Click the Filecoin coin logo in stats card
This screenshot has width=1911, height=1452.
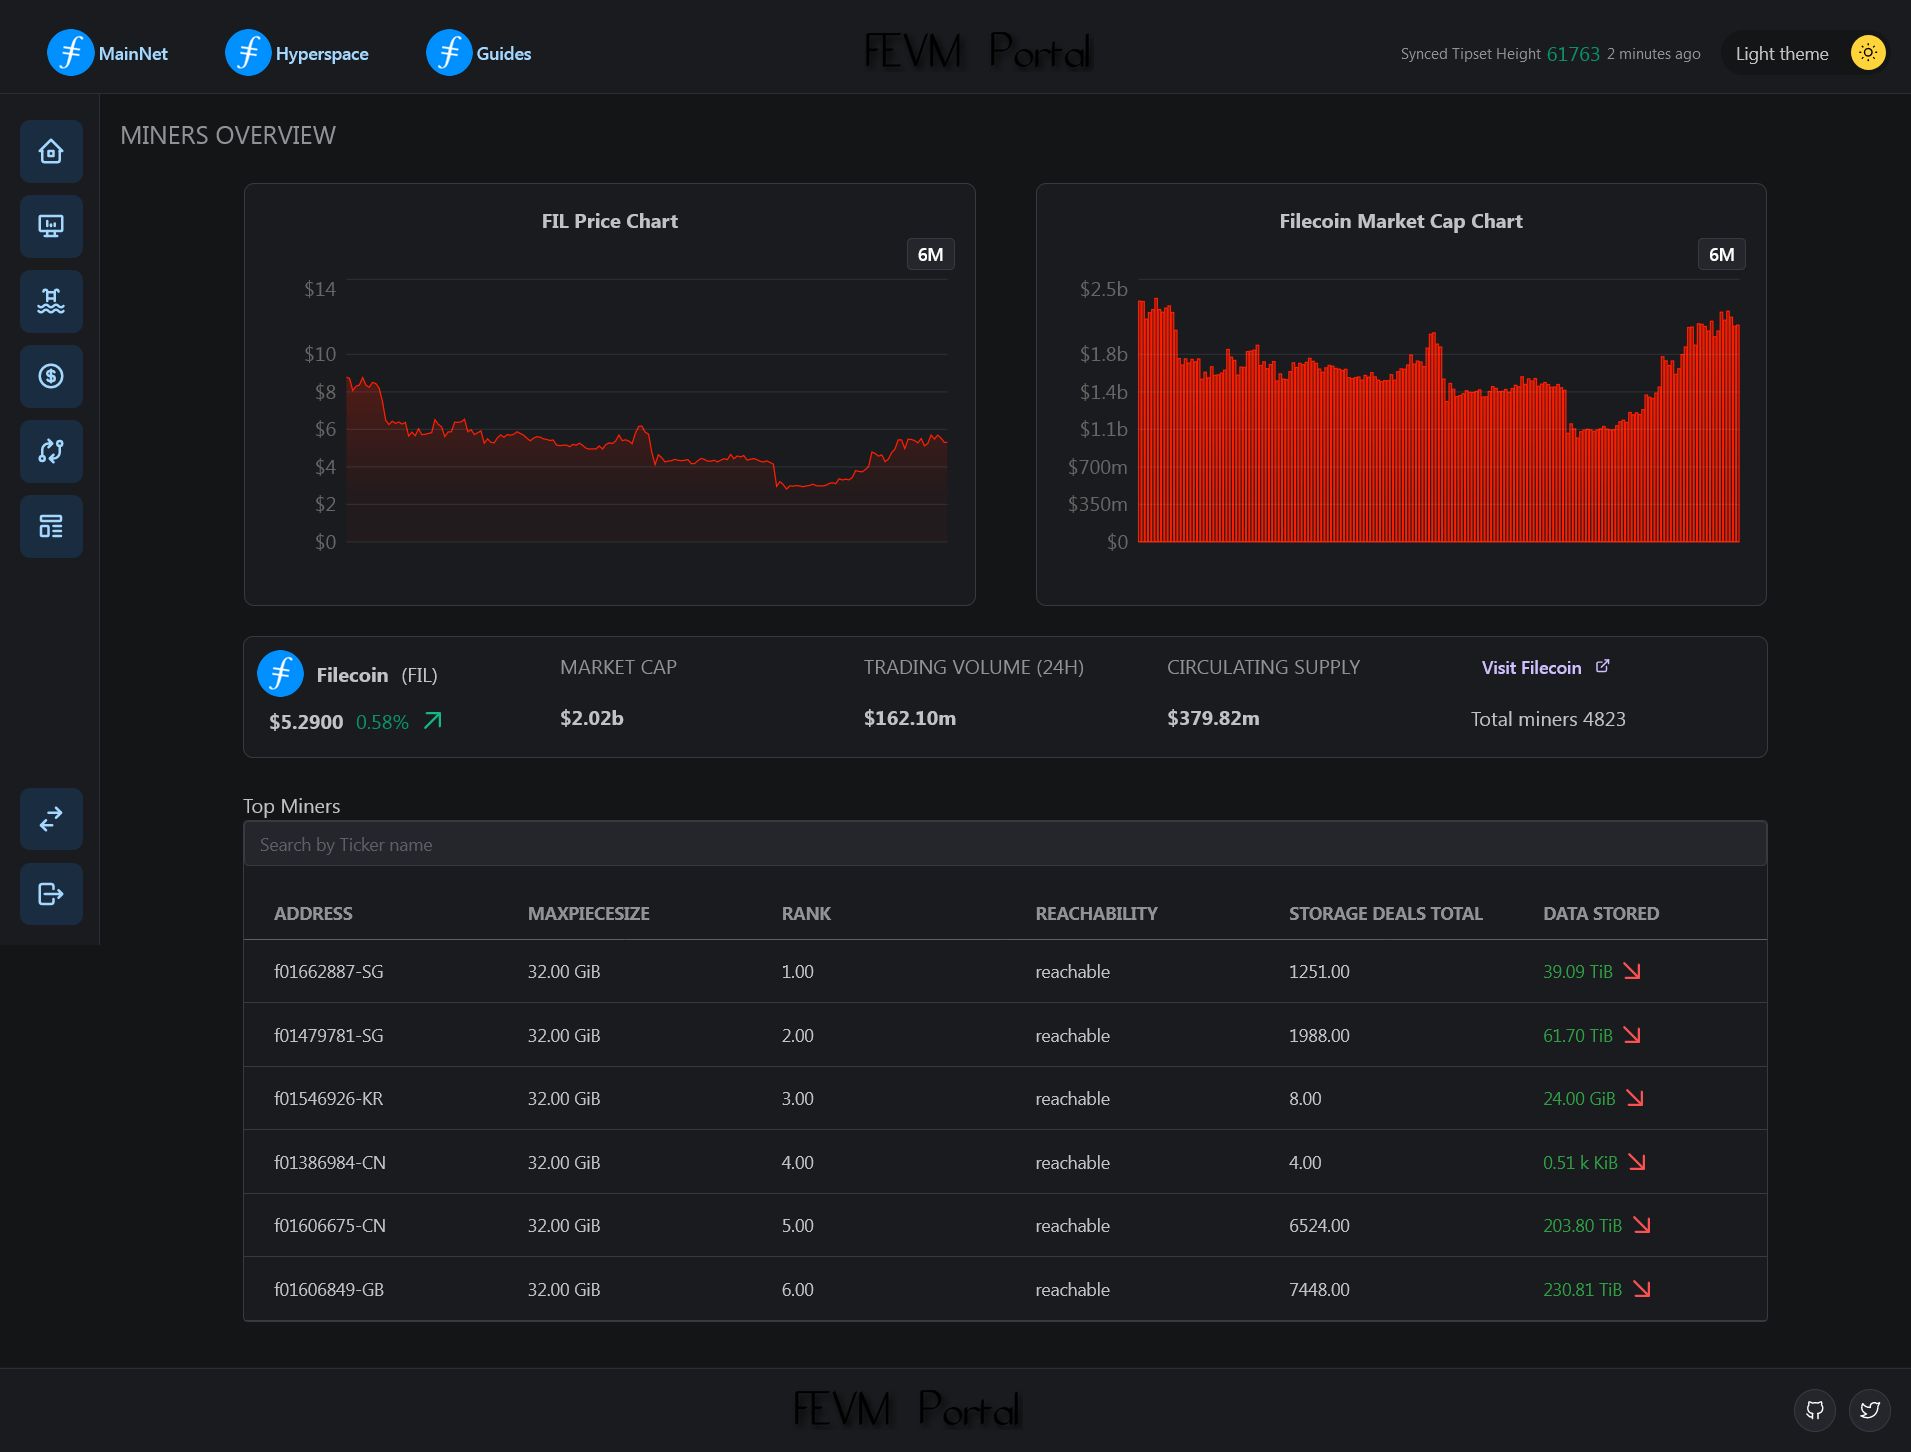[280, 674]
